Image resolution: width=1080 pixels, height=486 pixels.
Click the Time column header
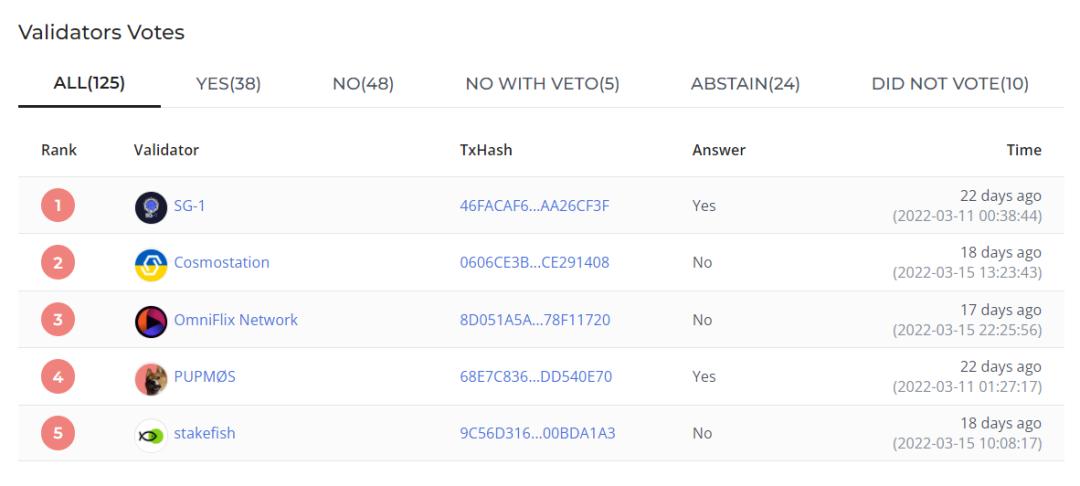[x=1023, y=151]
